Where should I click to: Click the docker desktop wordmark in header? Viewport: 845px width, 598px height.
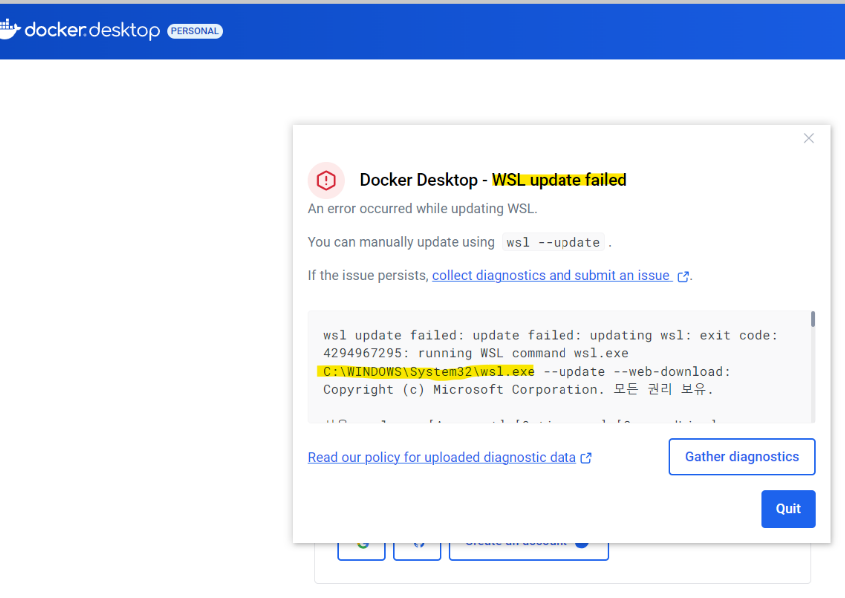point(92,30)
